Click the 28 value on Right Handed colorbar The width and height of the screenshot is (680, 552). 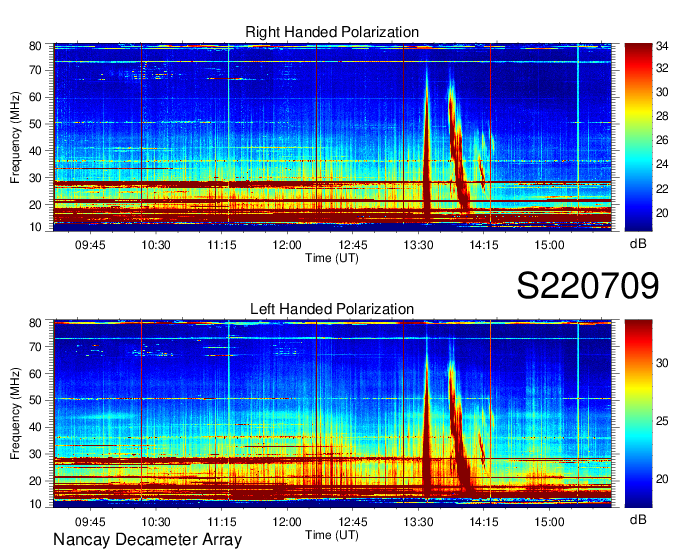[662, 116]
